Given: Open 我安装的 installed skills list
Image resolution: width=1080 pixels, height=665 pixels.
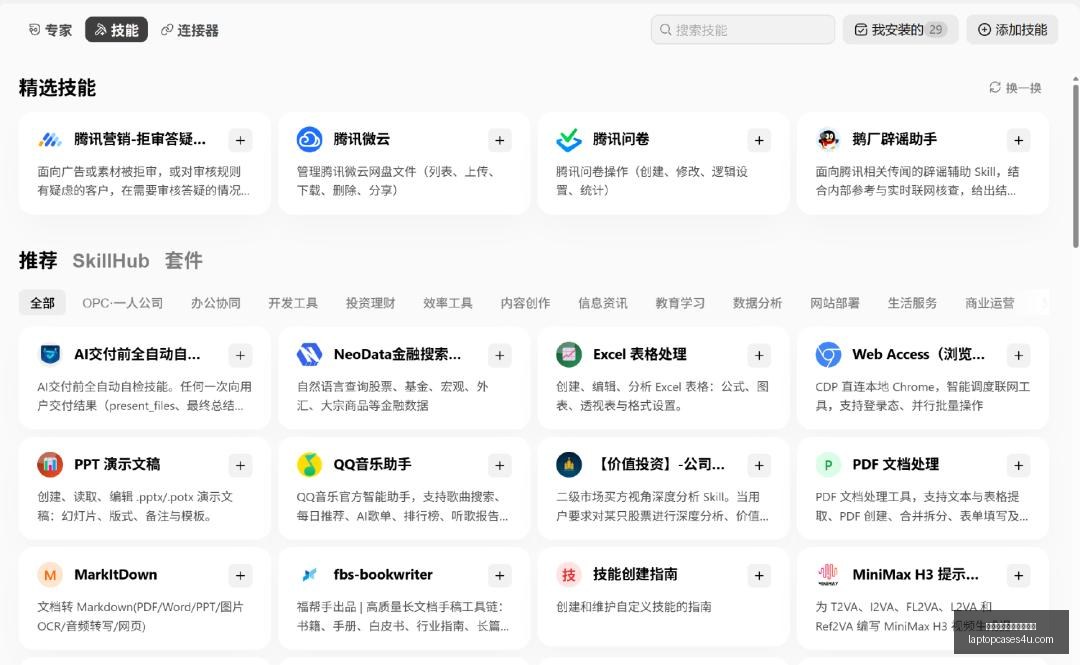Looking at the screenshot, I should coord(900,30).
